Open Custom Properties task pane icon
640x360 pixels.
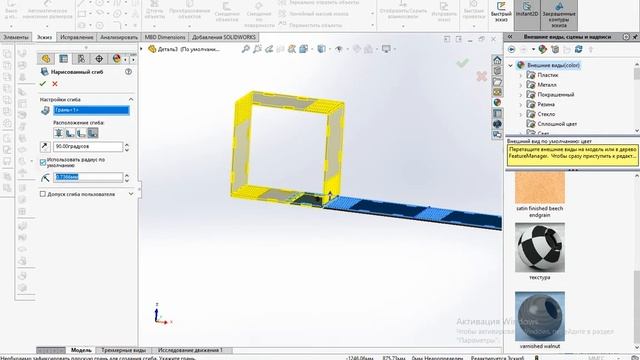click(x=497, y=113)
